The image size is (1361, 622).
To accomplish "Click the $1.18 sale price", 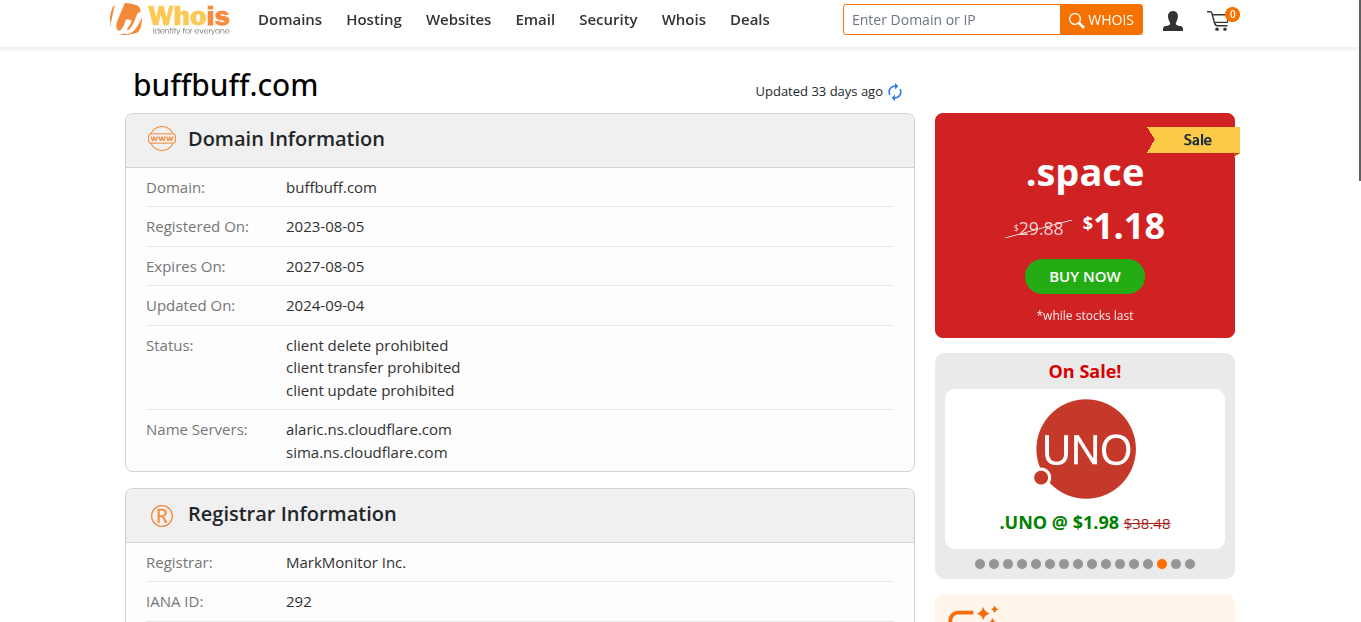I will coord(1124,226).
